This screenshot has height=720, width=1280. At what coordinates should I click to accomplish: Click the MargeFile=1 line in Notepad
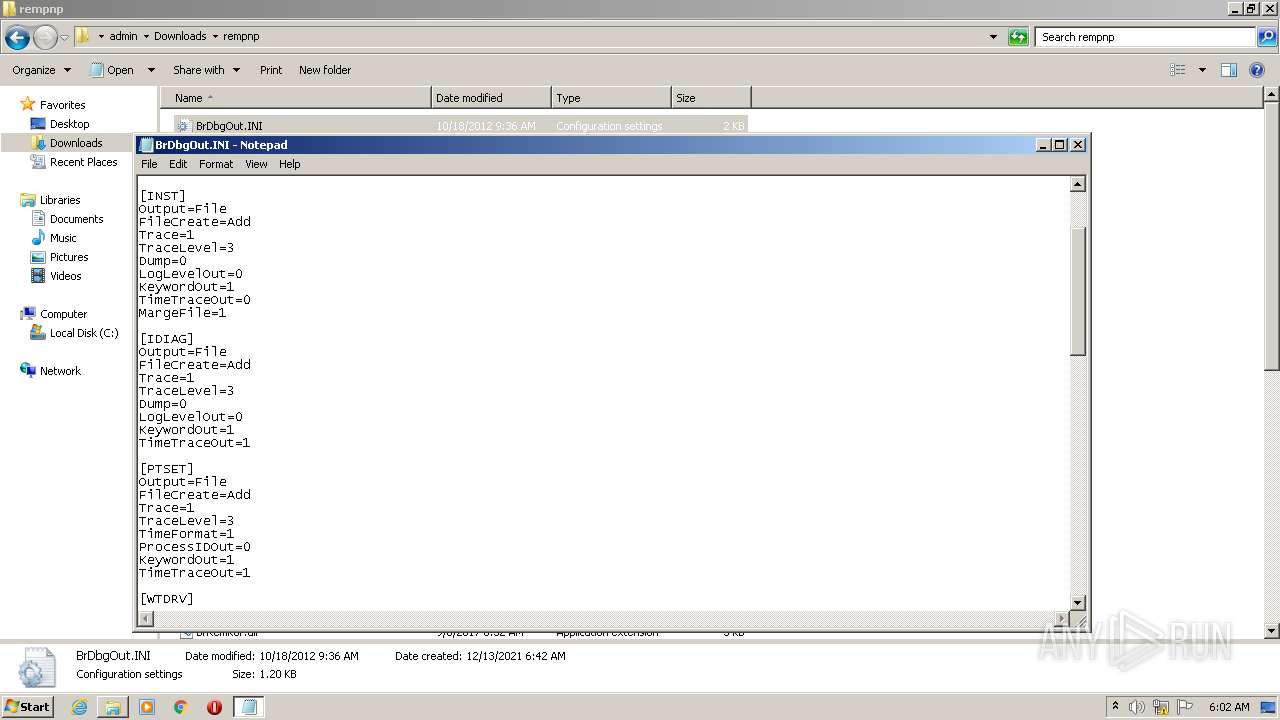182,313
